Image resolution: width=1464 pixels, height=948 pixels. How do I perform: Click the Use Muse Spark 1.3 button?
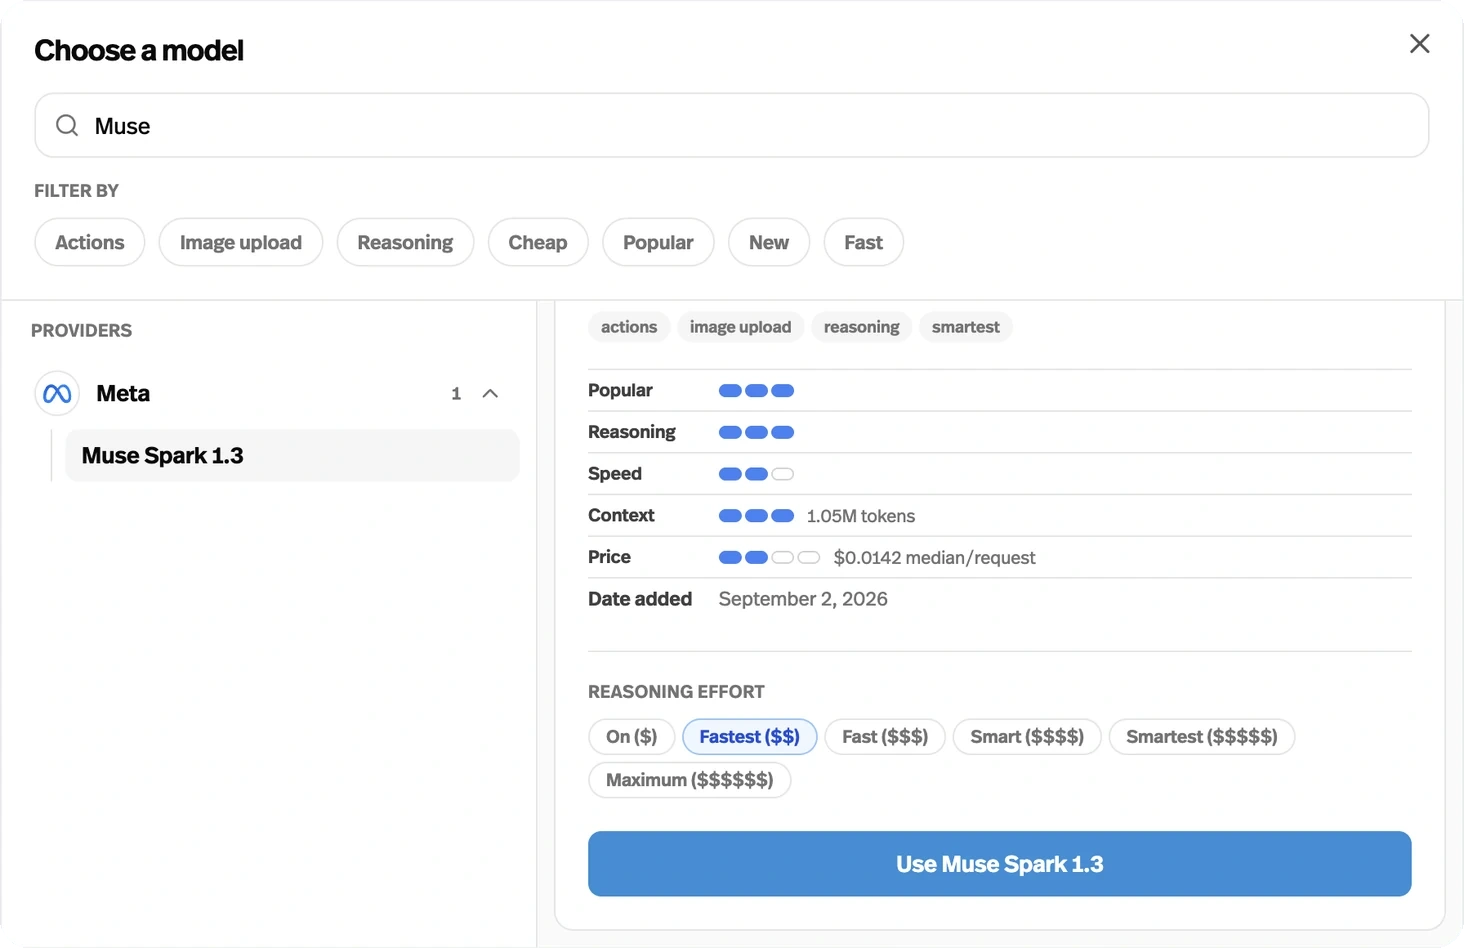(x=1000, y=864)
